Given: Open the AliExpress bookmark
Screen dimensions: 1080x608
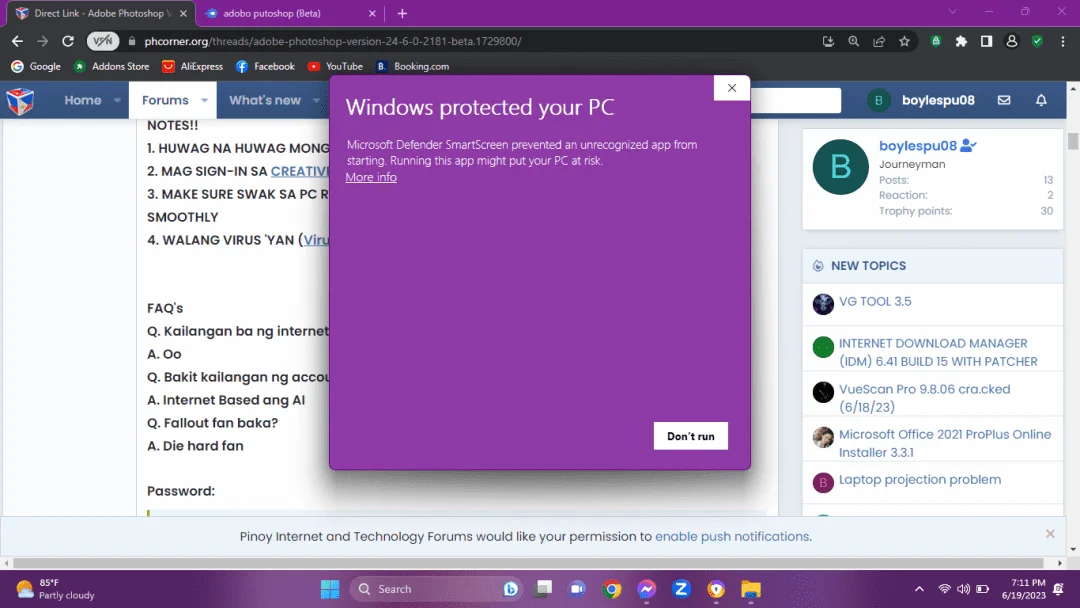Looking at the screenshot, I should (192, 67).
